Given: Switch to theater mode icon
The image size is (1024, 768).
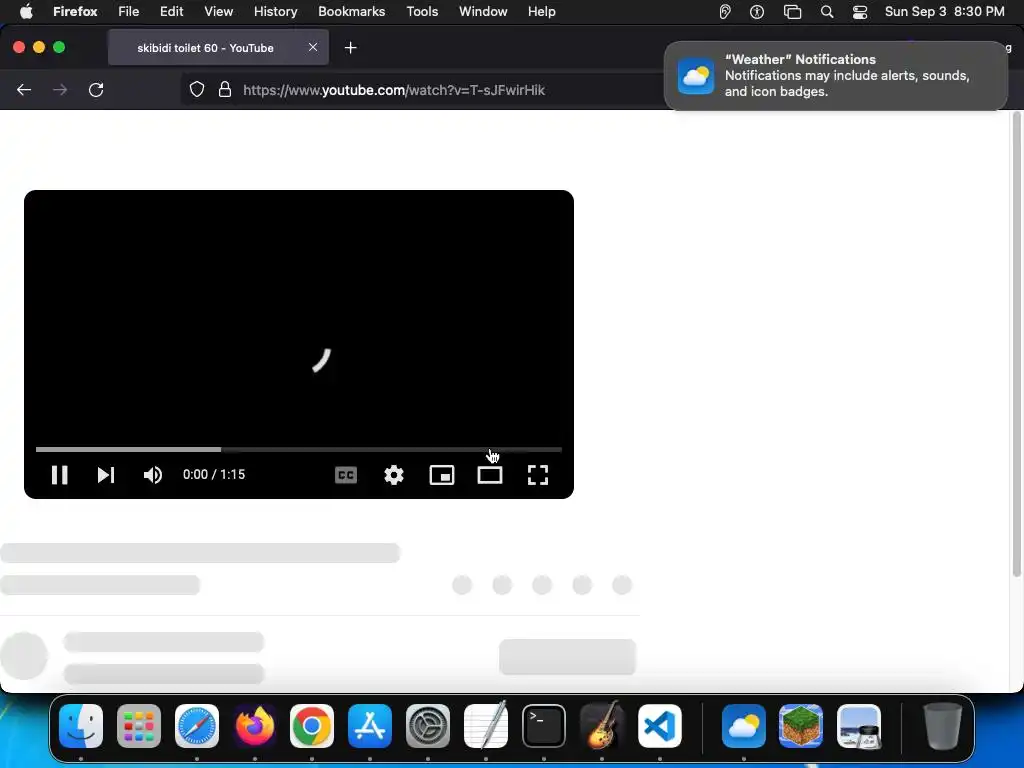Looking at the screenshot, I should pyautogui.click(x=490, y=475).
